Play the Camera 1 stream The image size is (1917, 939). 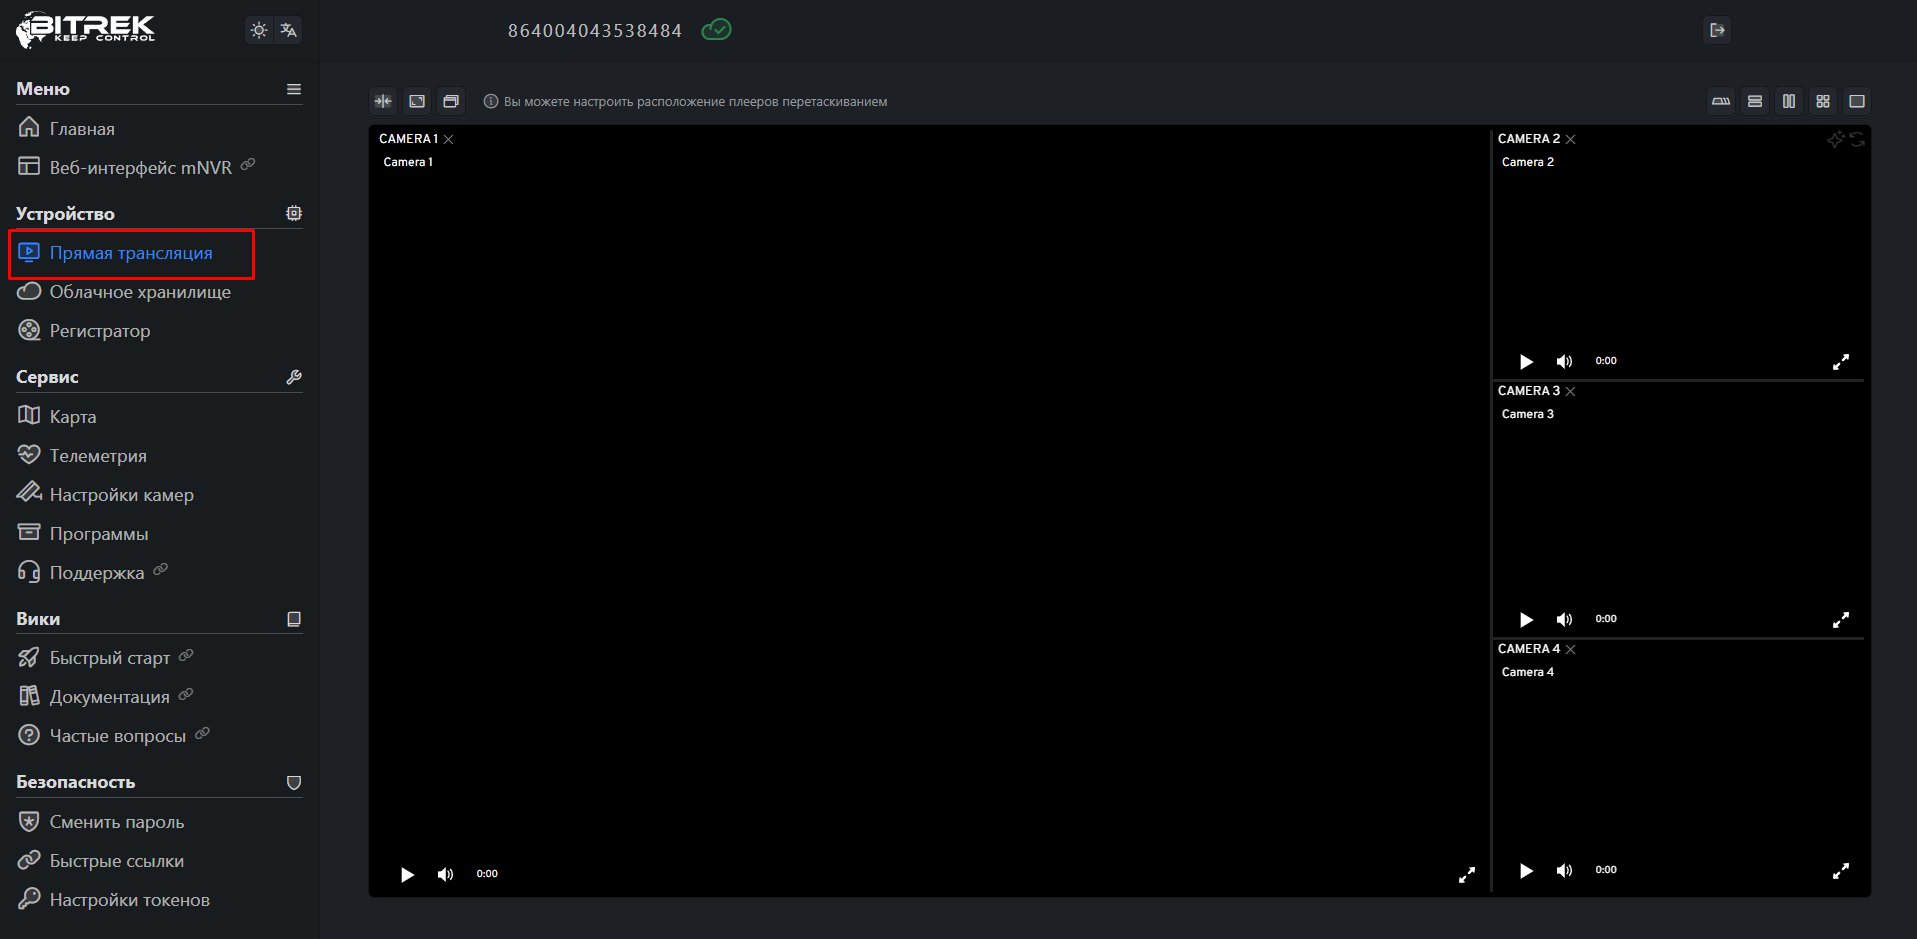pyautogui.click(x=407, y=874)
